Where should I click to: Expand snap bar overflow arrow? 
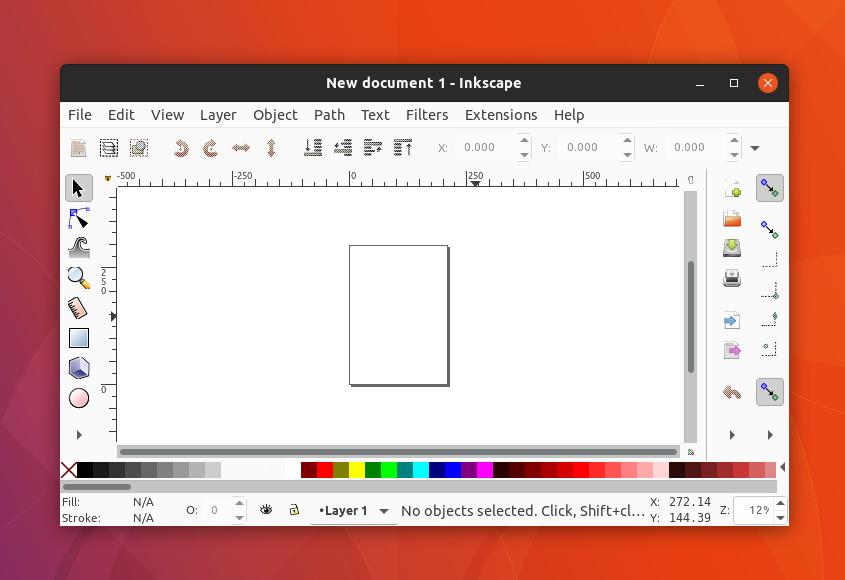point(770,434)
